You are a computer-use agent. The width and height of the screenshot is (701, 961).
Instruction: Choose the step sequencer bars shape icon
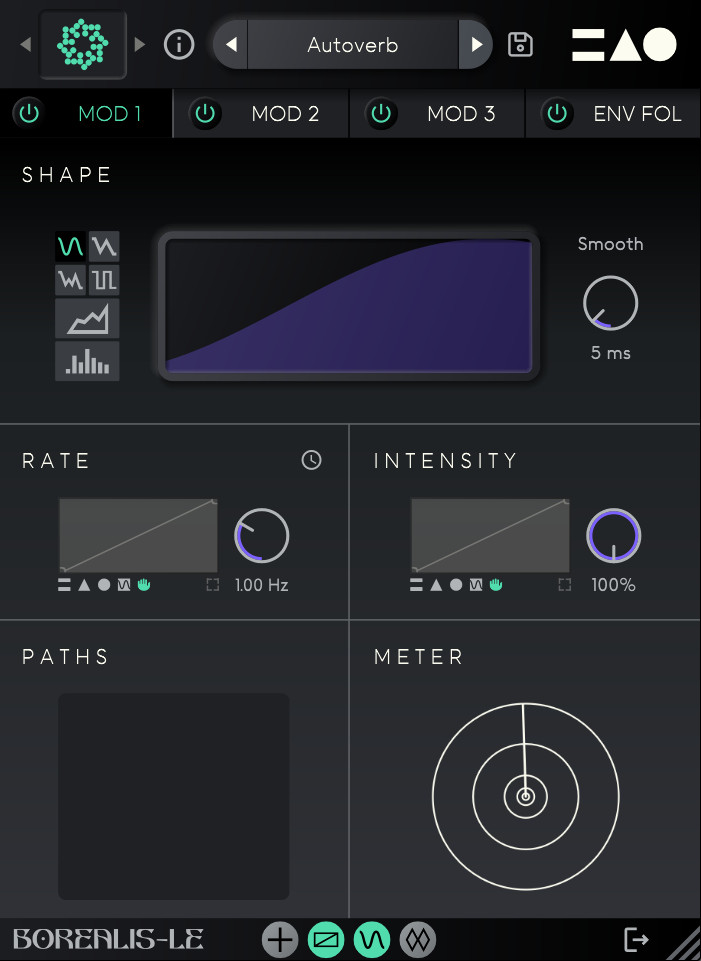(87, 361)
